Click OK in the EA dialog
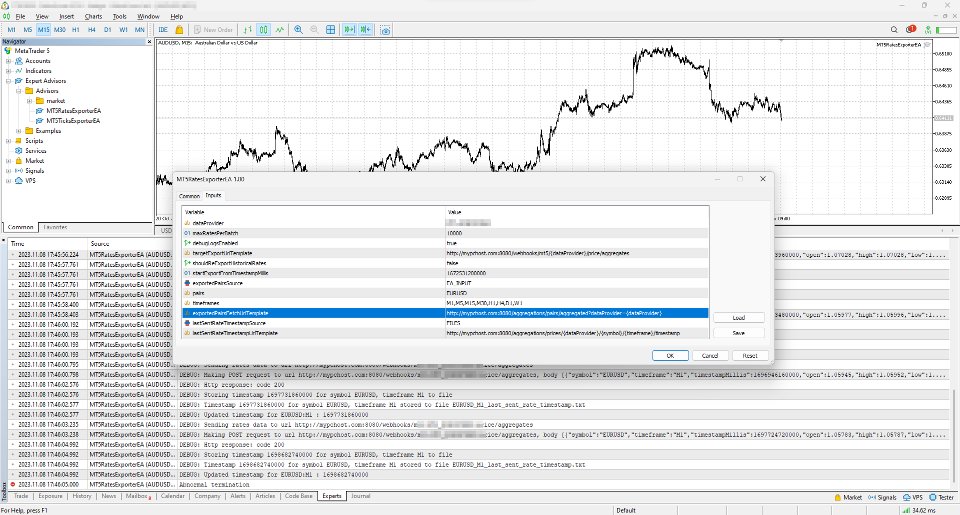 [670, 356]
